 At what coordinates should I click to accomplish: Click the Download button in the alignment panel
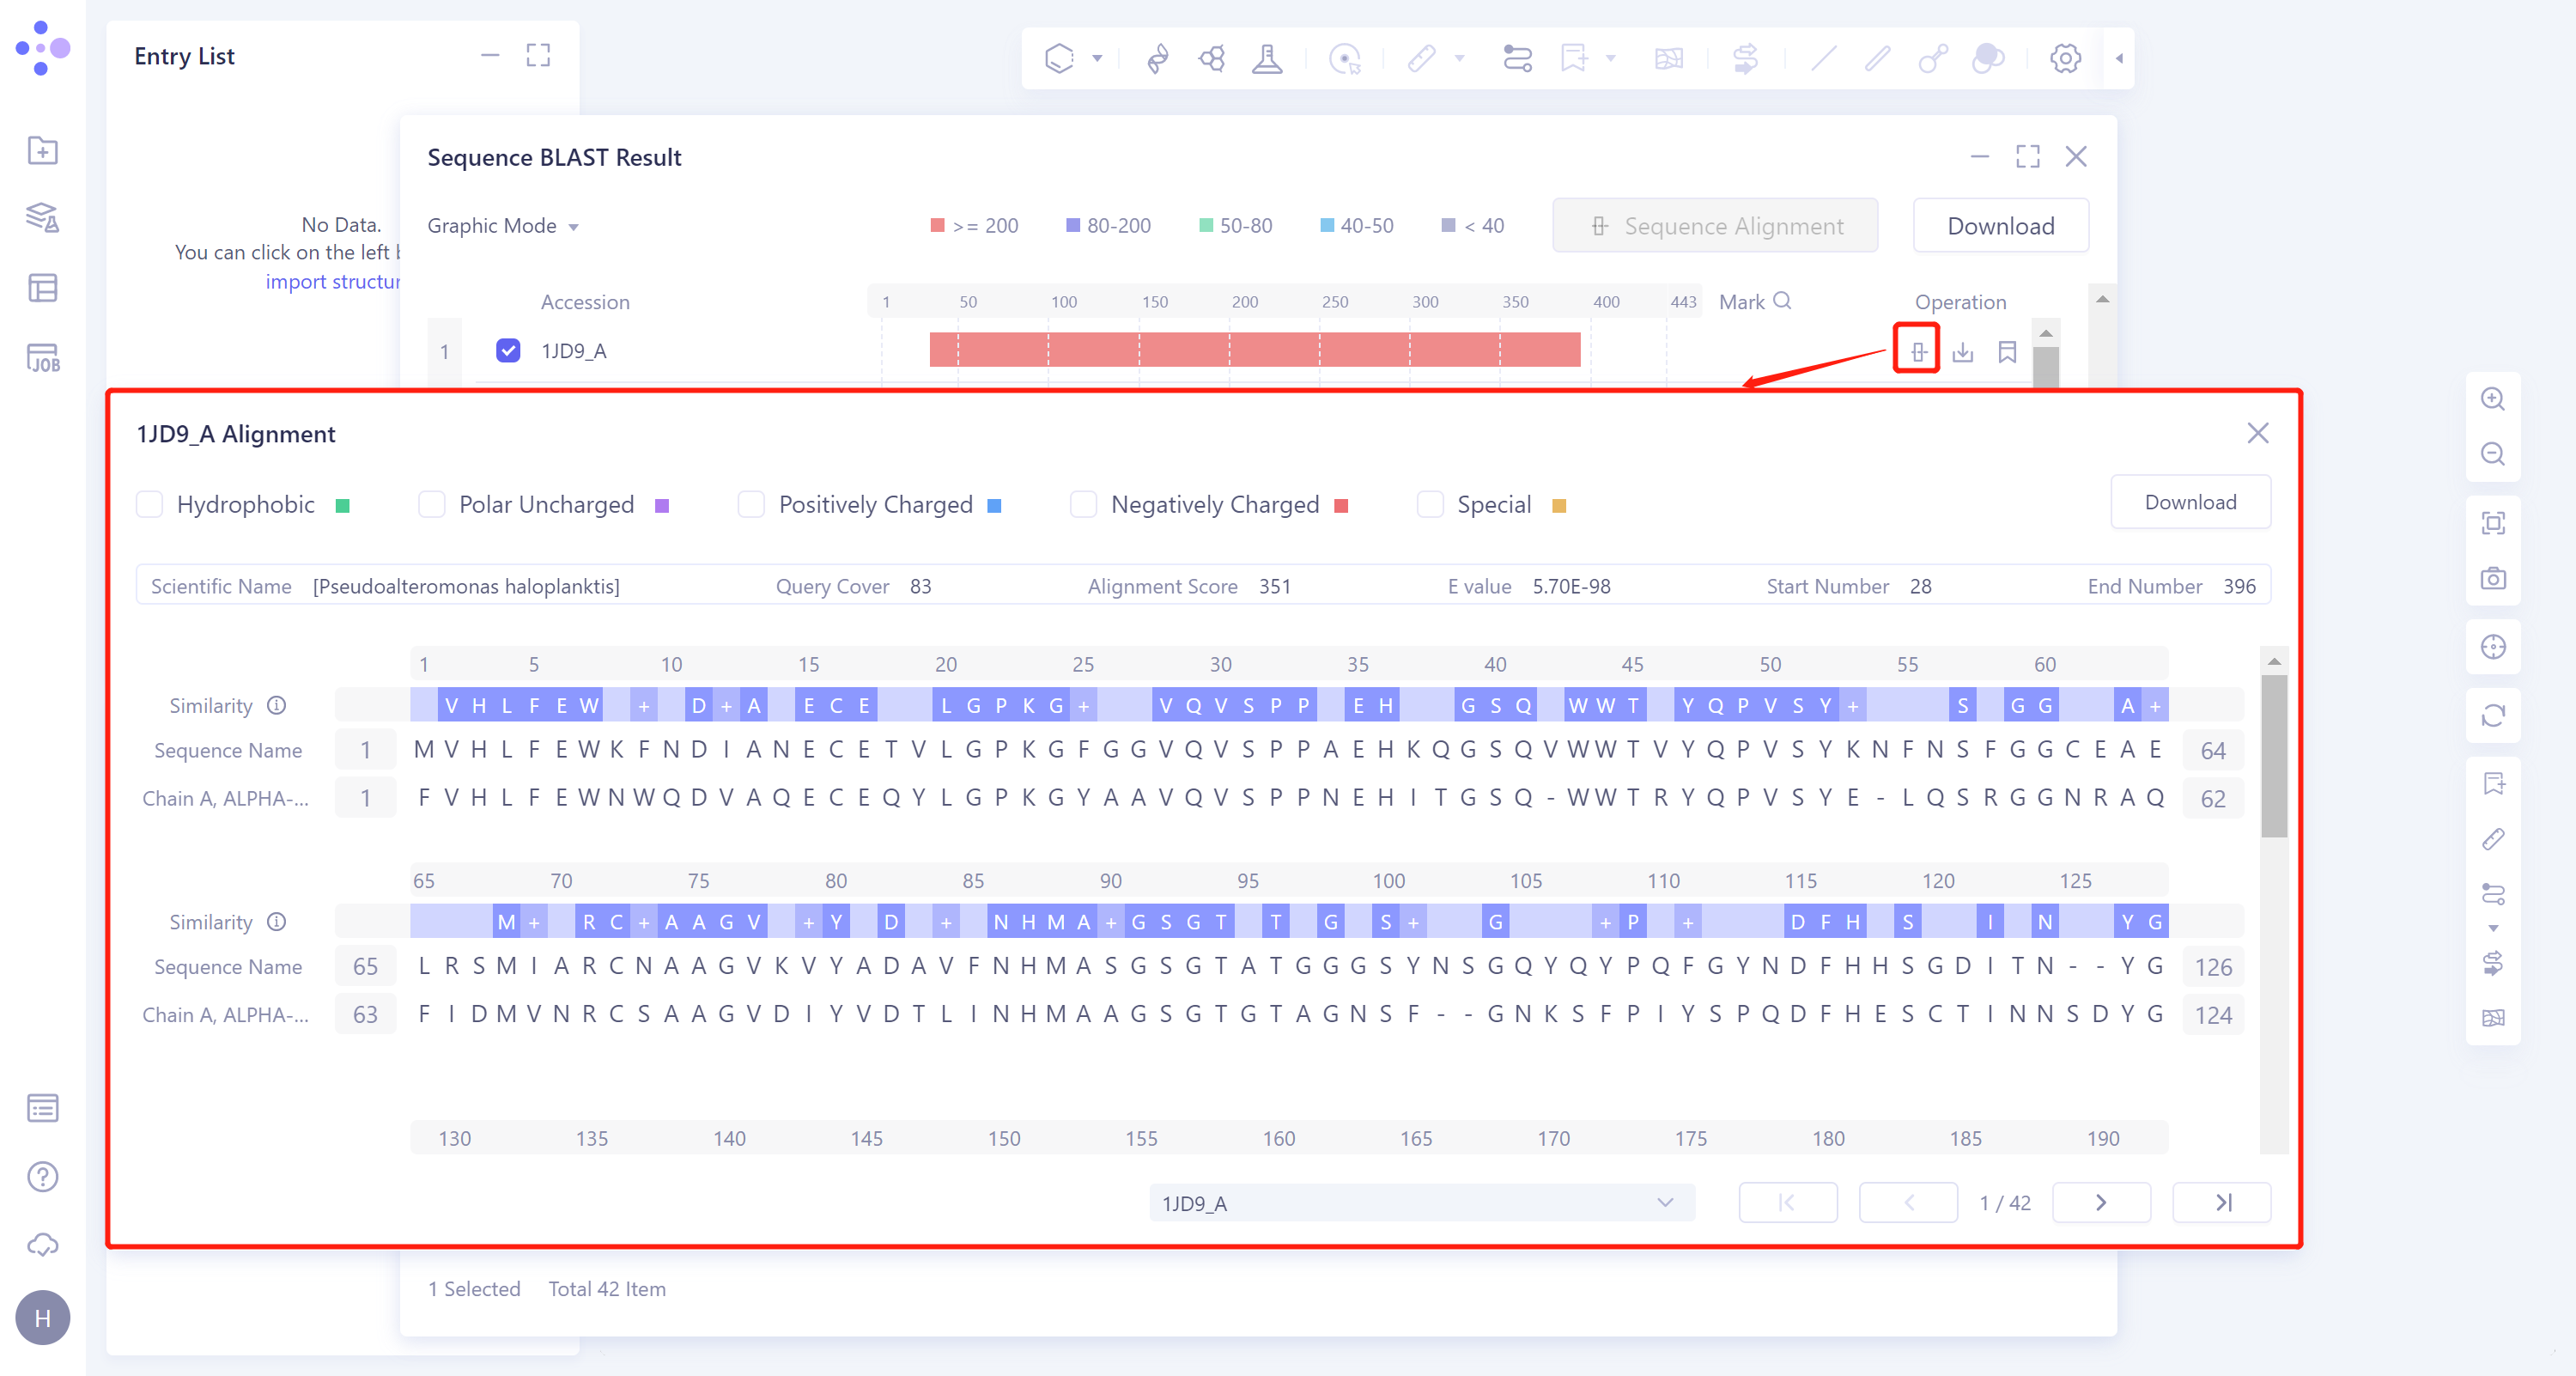[2190, 501]
